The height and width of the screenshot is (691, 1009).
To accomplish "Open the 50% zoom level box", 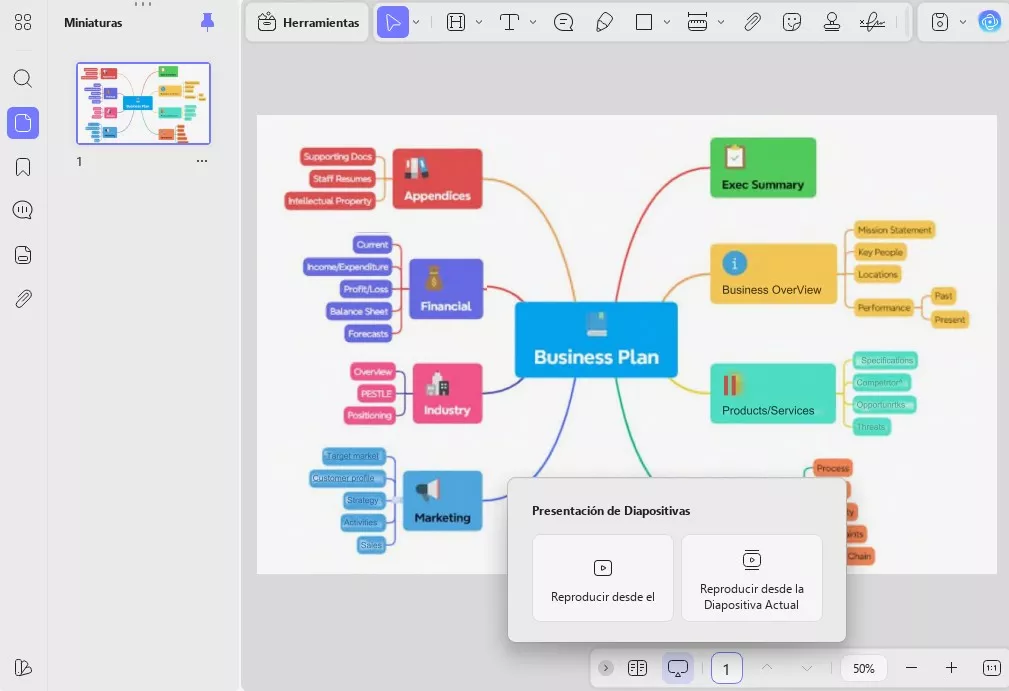I will click(x=864, y=668).
